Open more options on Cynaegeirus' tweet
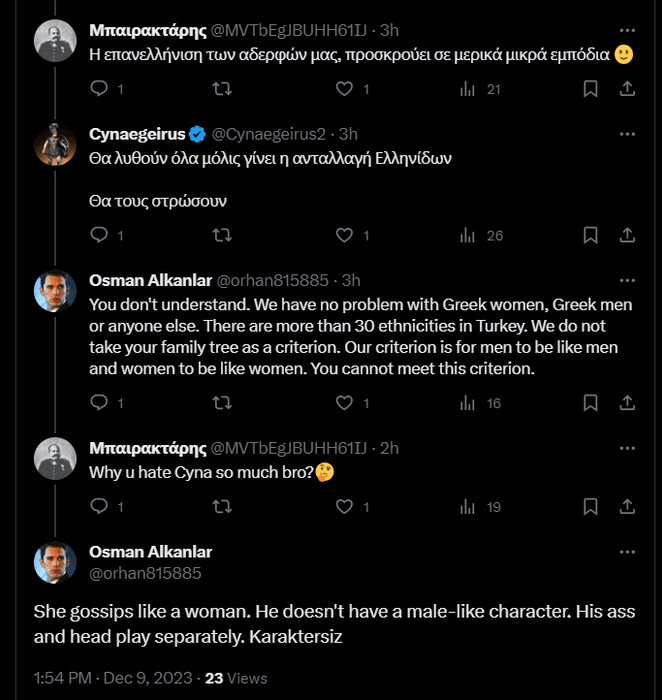Screen dimensions: 662x700 [627, 133]
